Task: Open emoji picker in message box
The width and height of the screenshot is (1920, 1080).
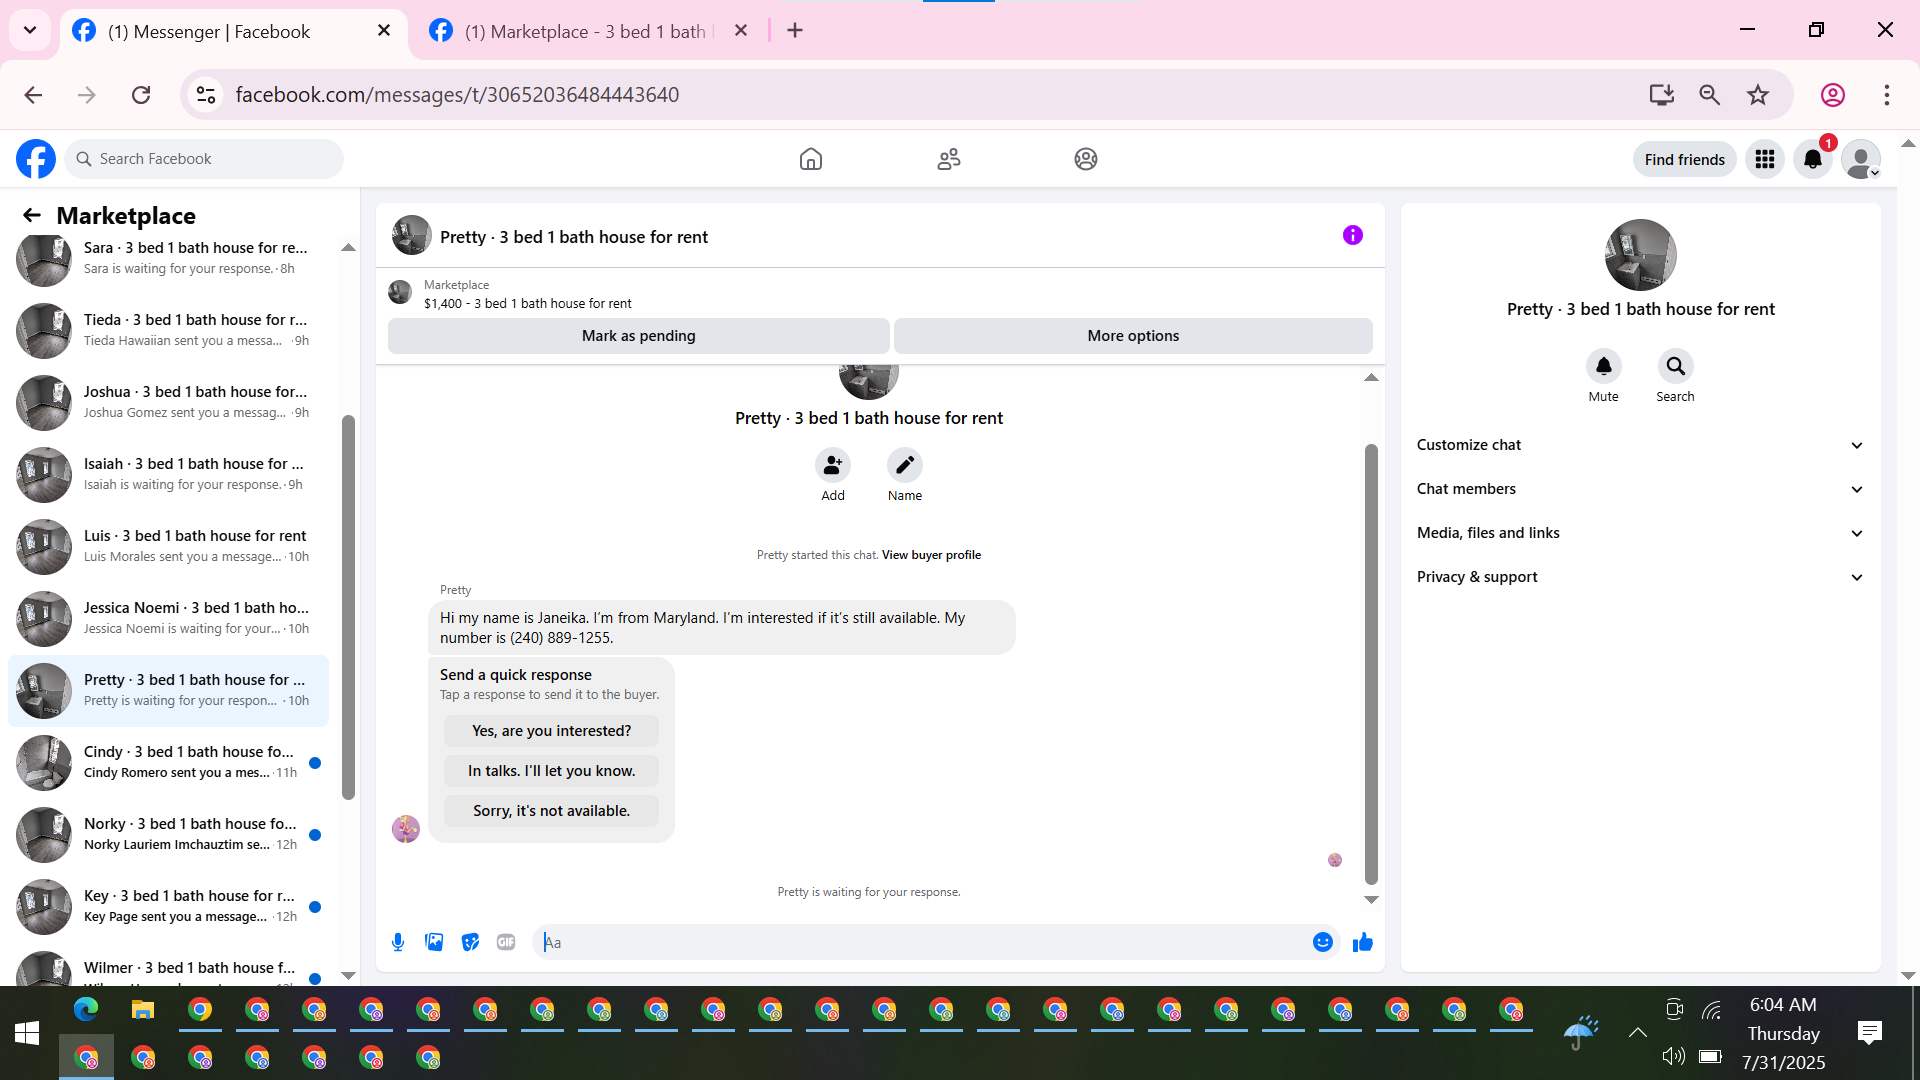Action: click(x=1322, y=942)
